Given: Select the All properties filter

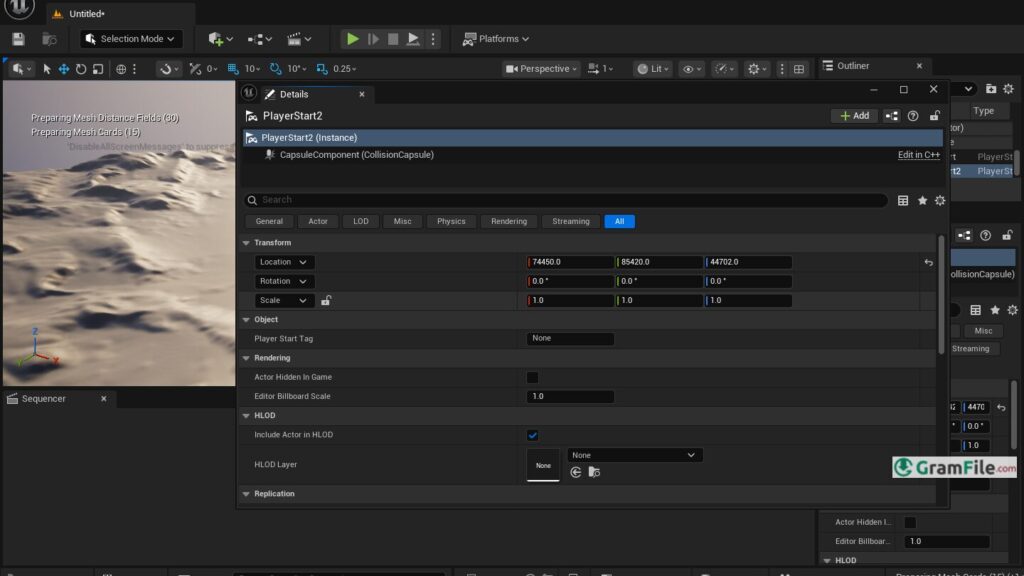Looking at the screenshot, I should pyautogui.click(x=619, y=221).
